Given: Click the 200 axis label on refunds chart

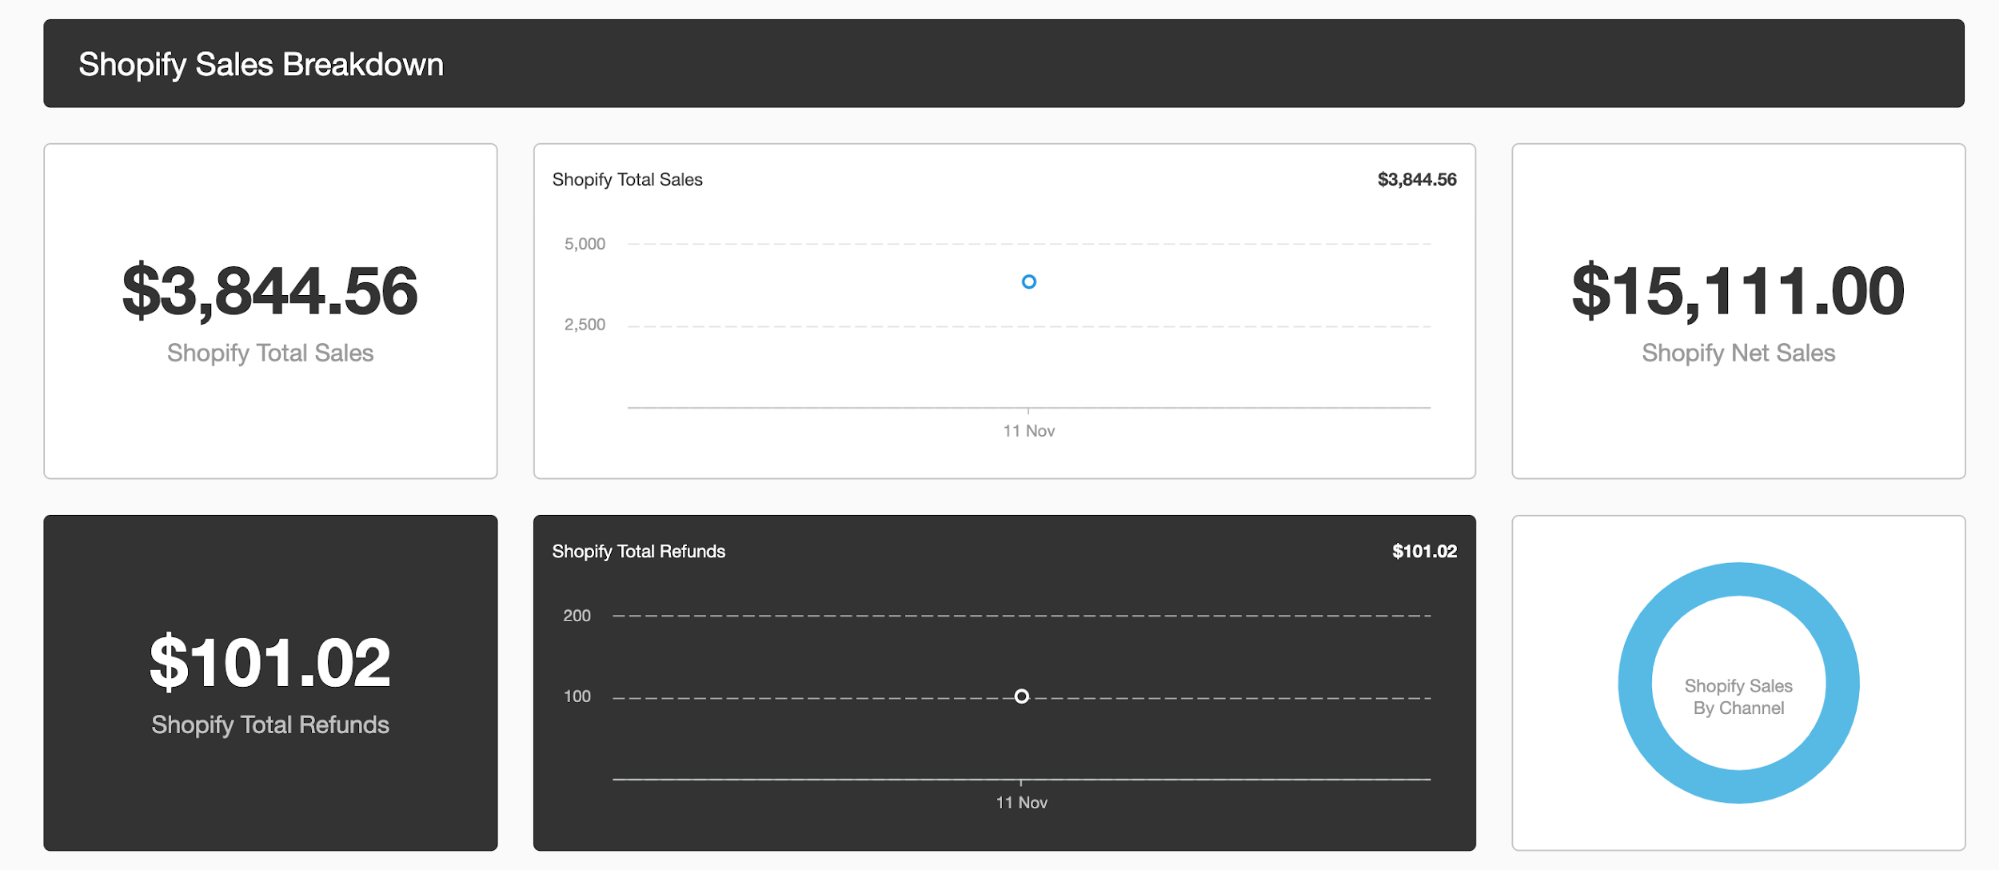Looking at the screenshot, I should (577, 616).
